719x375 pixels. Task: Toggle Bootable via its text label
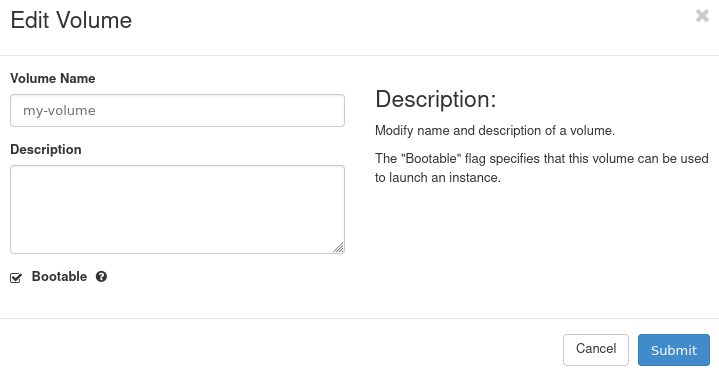point(59,276)
